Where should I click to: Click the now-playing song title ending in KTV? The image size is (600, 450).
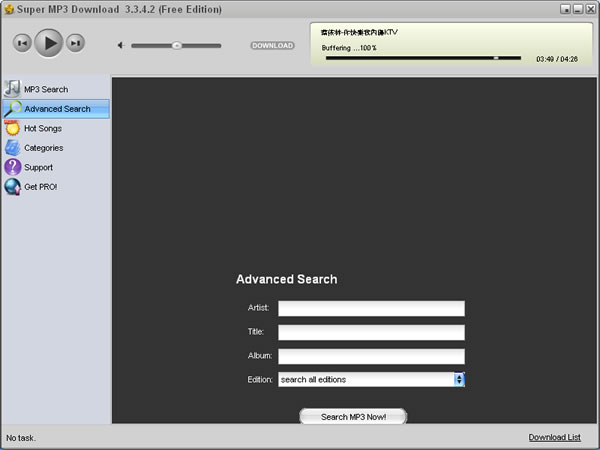(359, 32)
